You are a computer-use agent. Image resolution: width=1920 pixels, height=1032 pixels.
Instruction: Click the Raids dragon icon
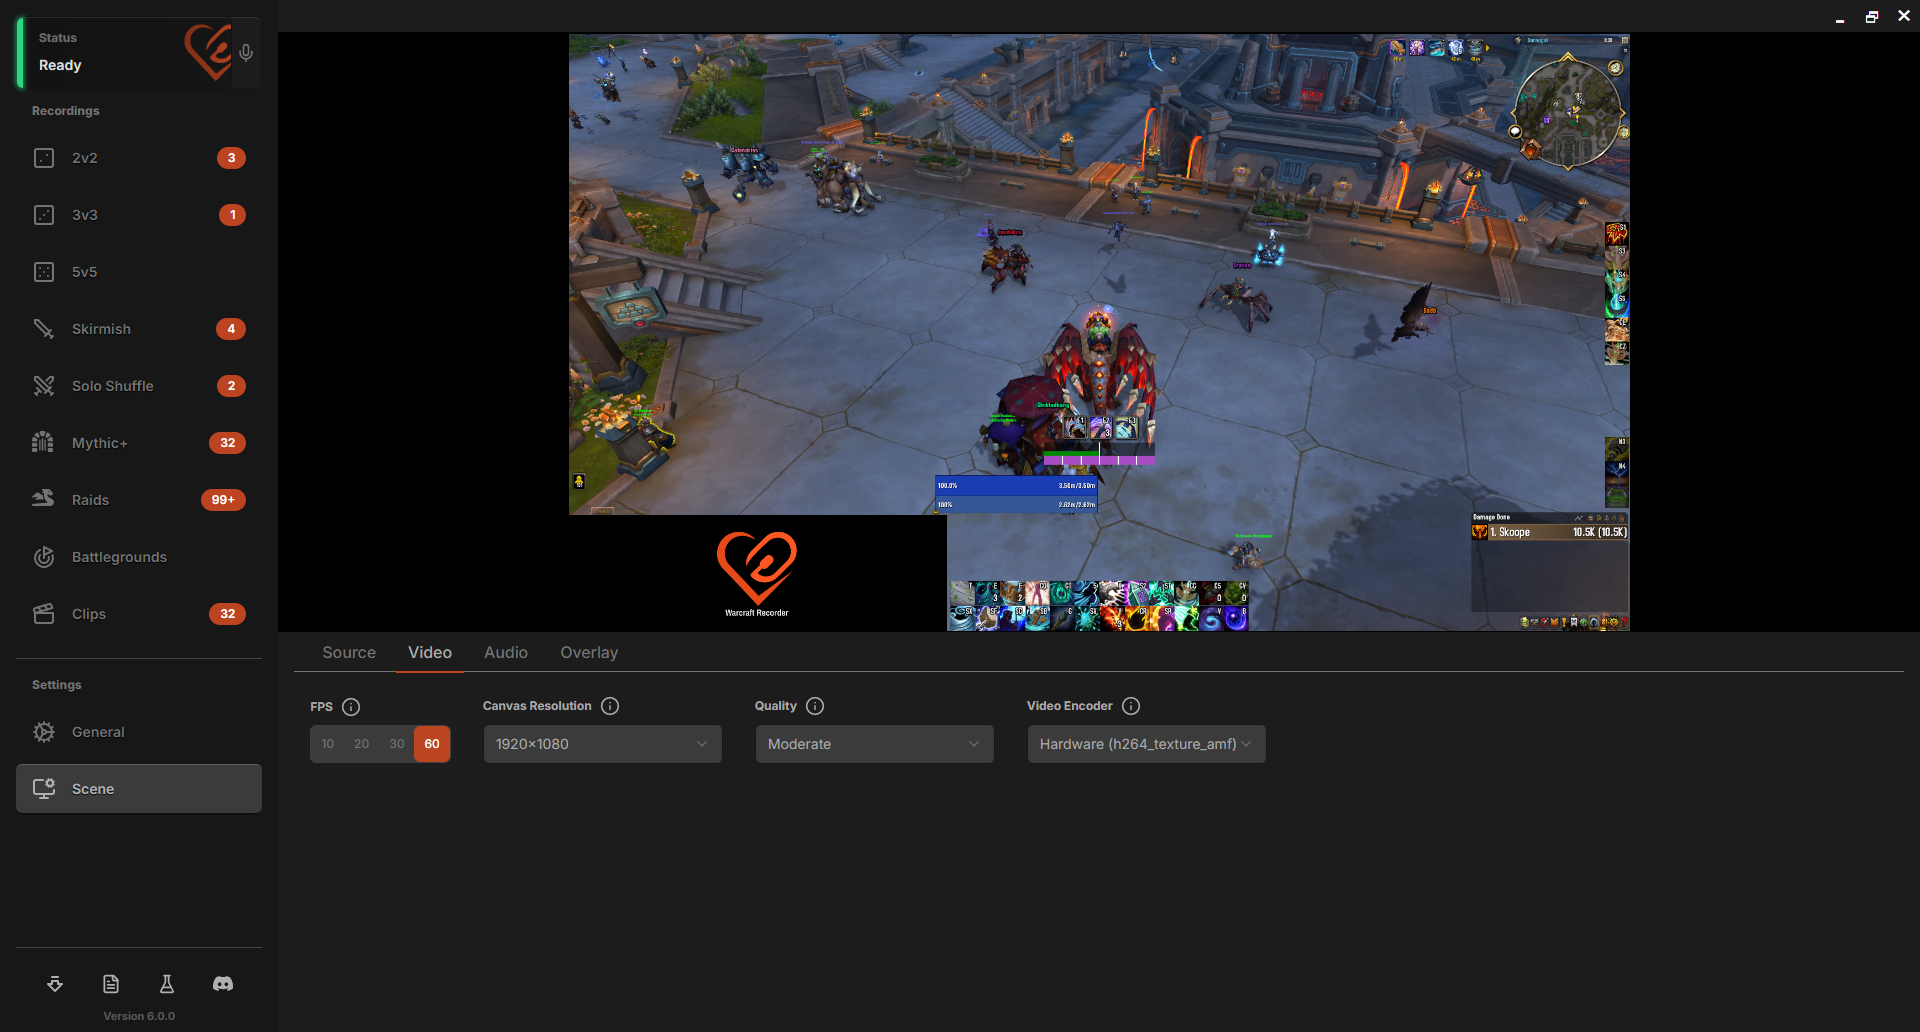pos(43,498)
